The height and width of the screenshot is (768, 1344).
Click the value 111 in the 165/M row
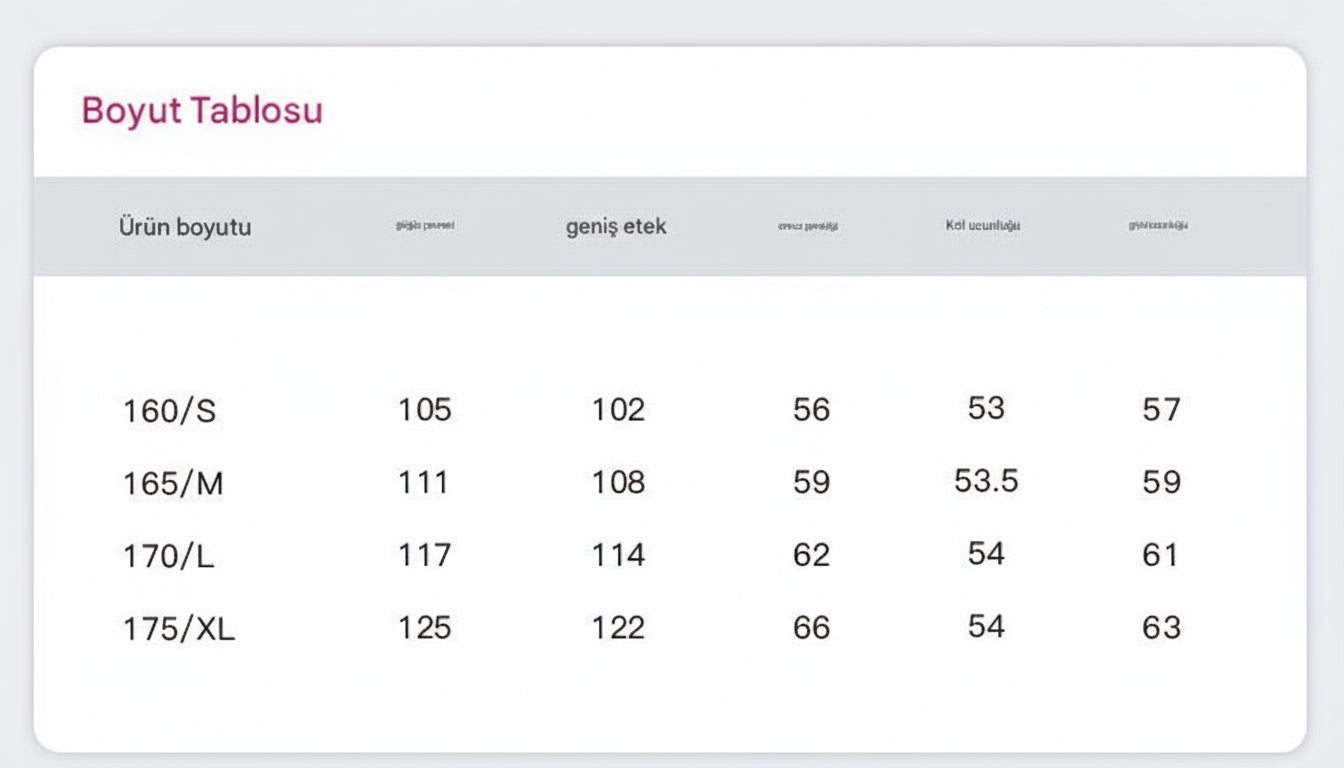(423, 483)
